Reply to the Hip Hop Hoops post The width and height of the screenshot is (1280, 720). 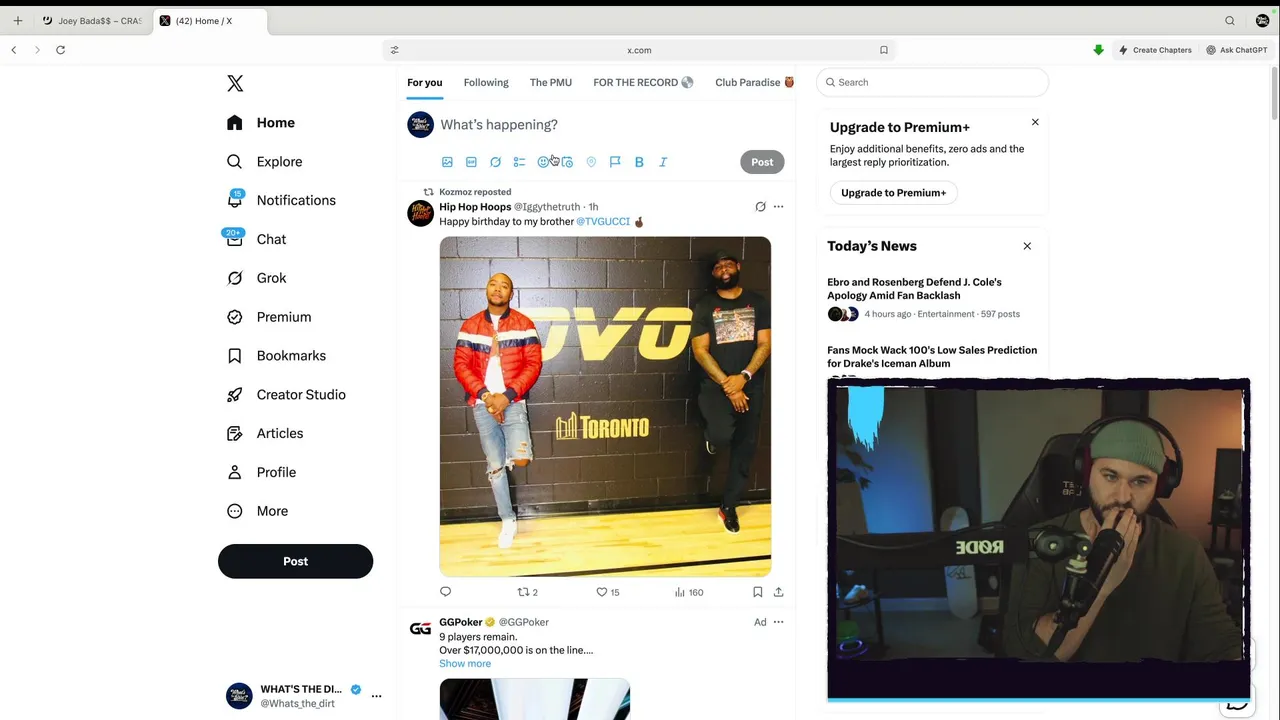(446, 592)
